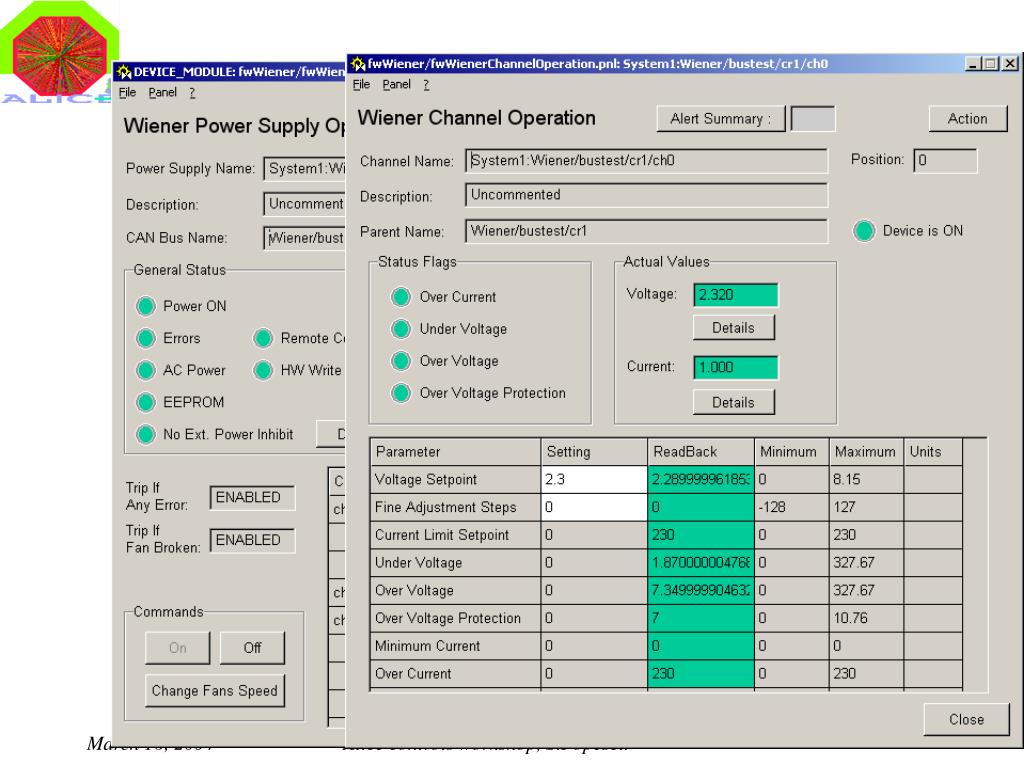Image resolution: width=1024 pixels, height=768 pixels.
Task: Click the EEPROM status indicator
Action: 146,402
